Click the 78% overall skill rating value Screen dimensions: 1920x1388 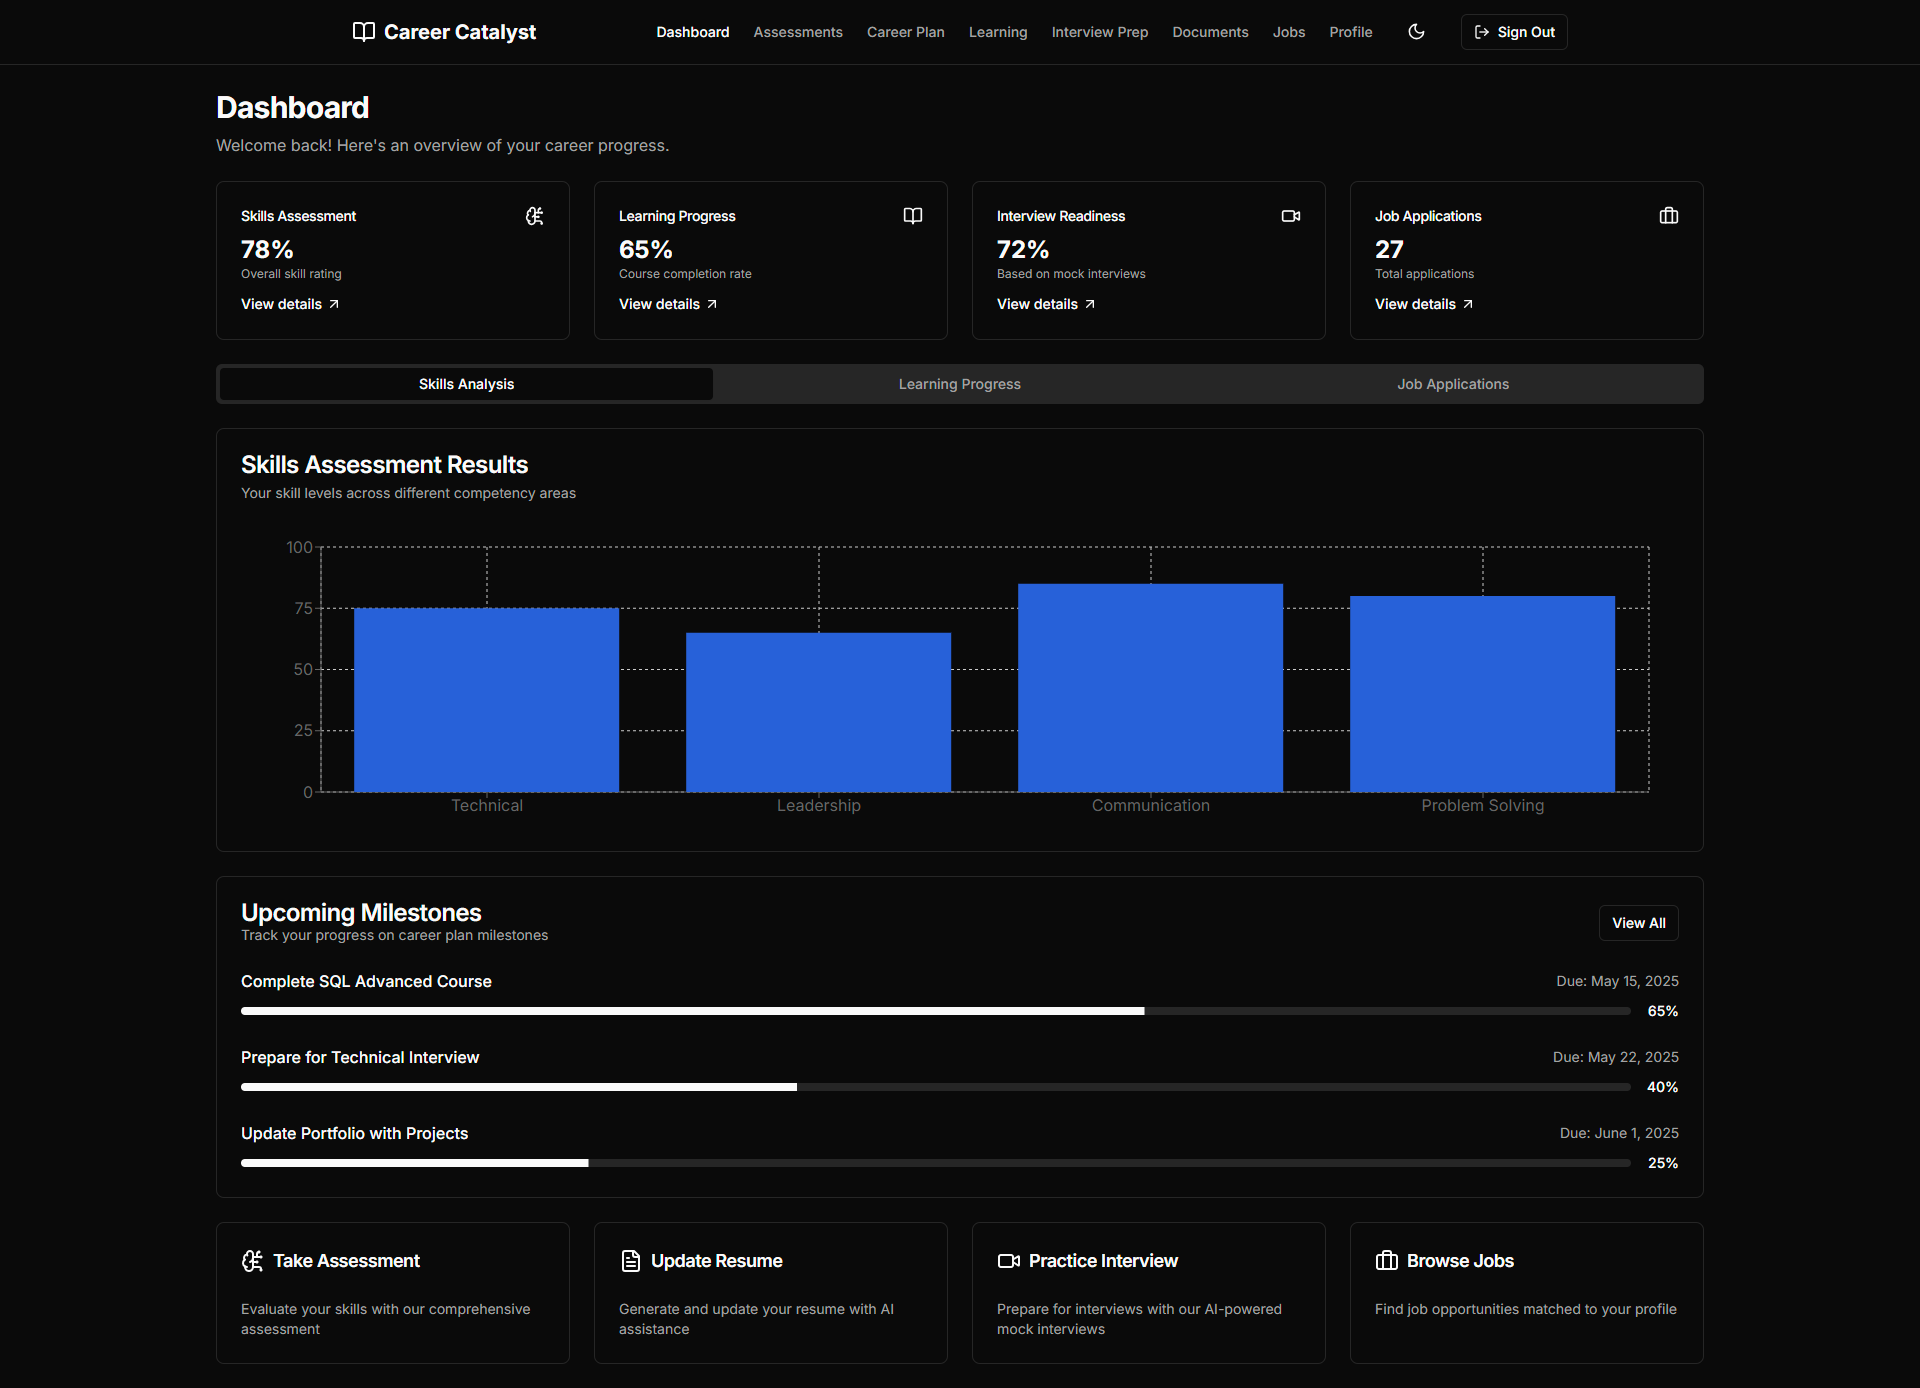(267, 249)
